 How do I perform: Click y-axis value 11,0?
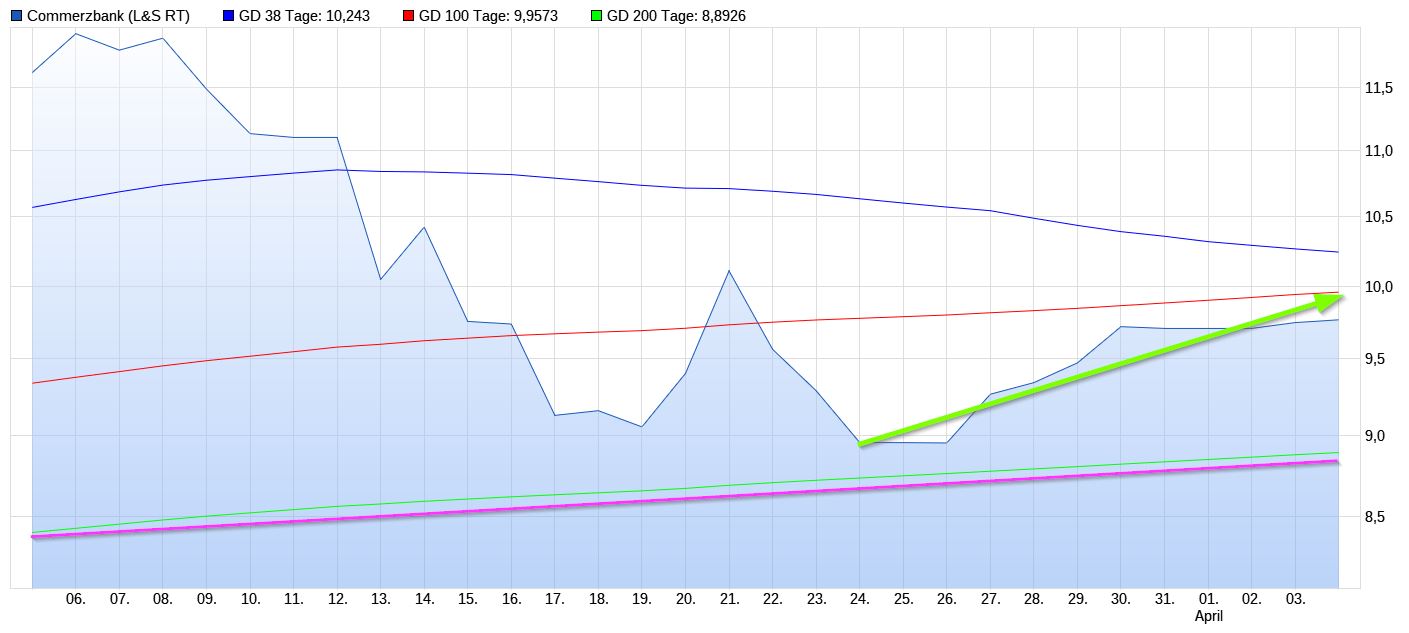[x=1379, y=151]
